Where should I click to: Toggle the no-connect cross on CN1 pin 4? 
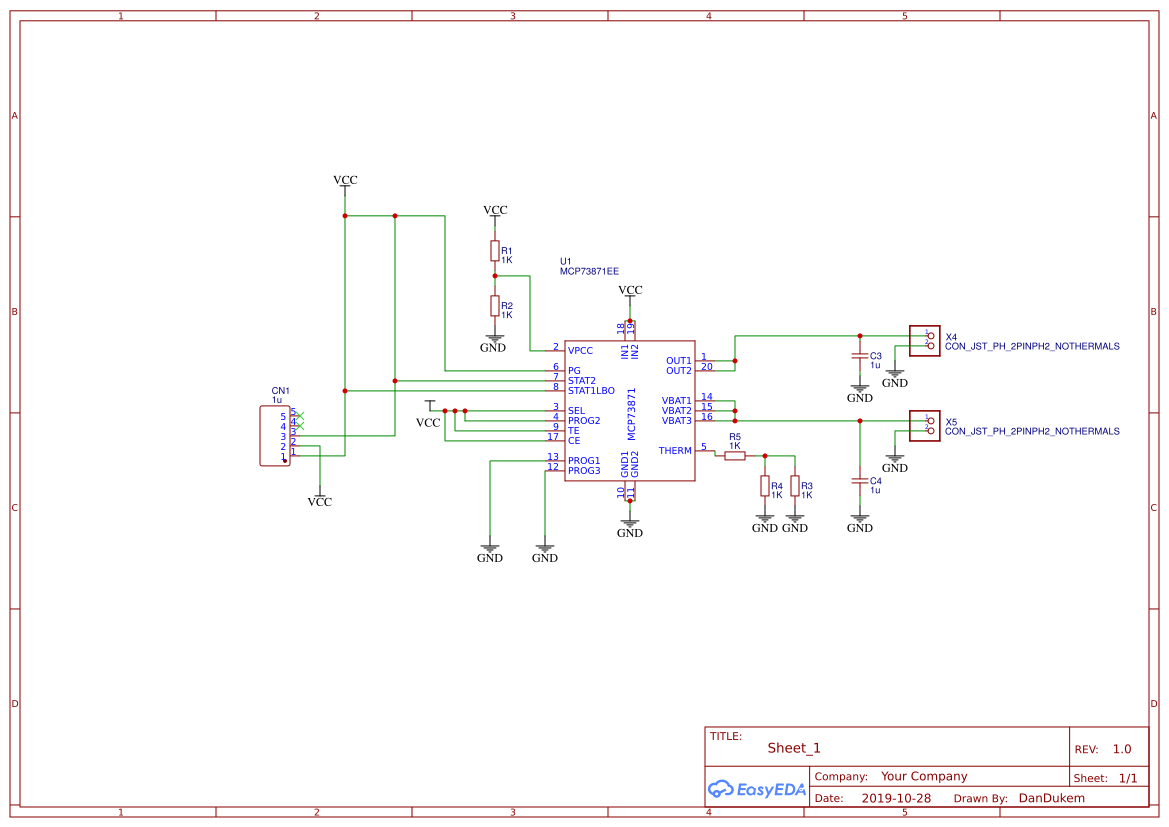(302, 427)
